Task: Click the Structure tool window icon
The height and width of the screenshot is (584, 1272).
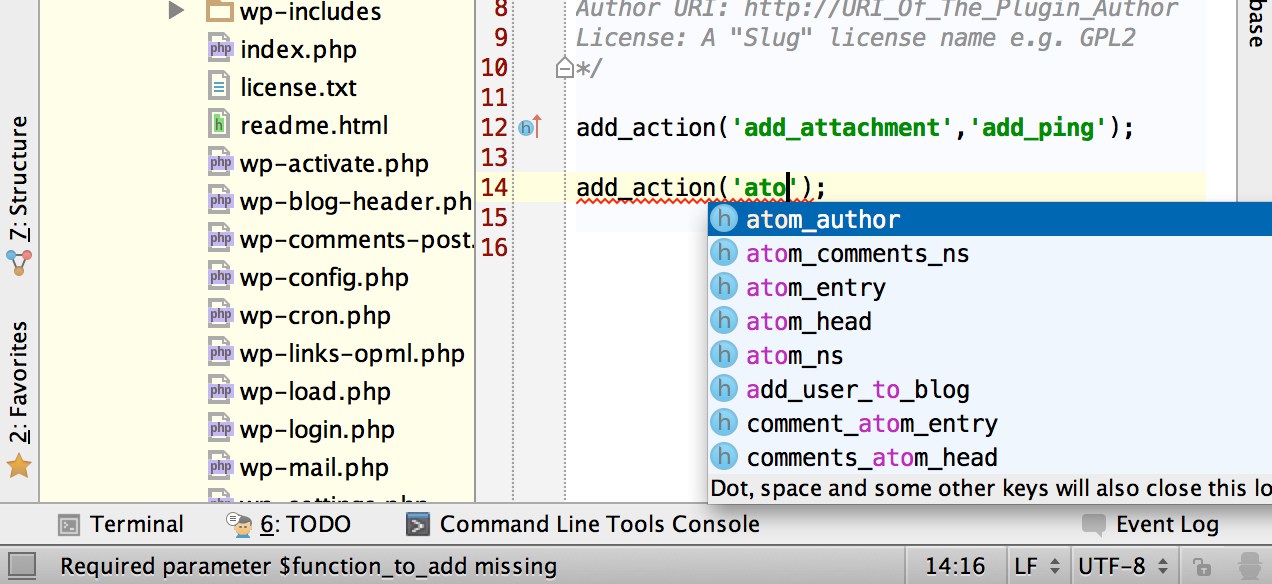Action: click(19, 263)
